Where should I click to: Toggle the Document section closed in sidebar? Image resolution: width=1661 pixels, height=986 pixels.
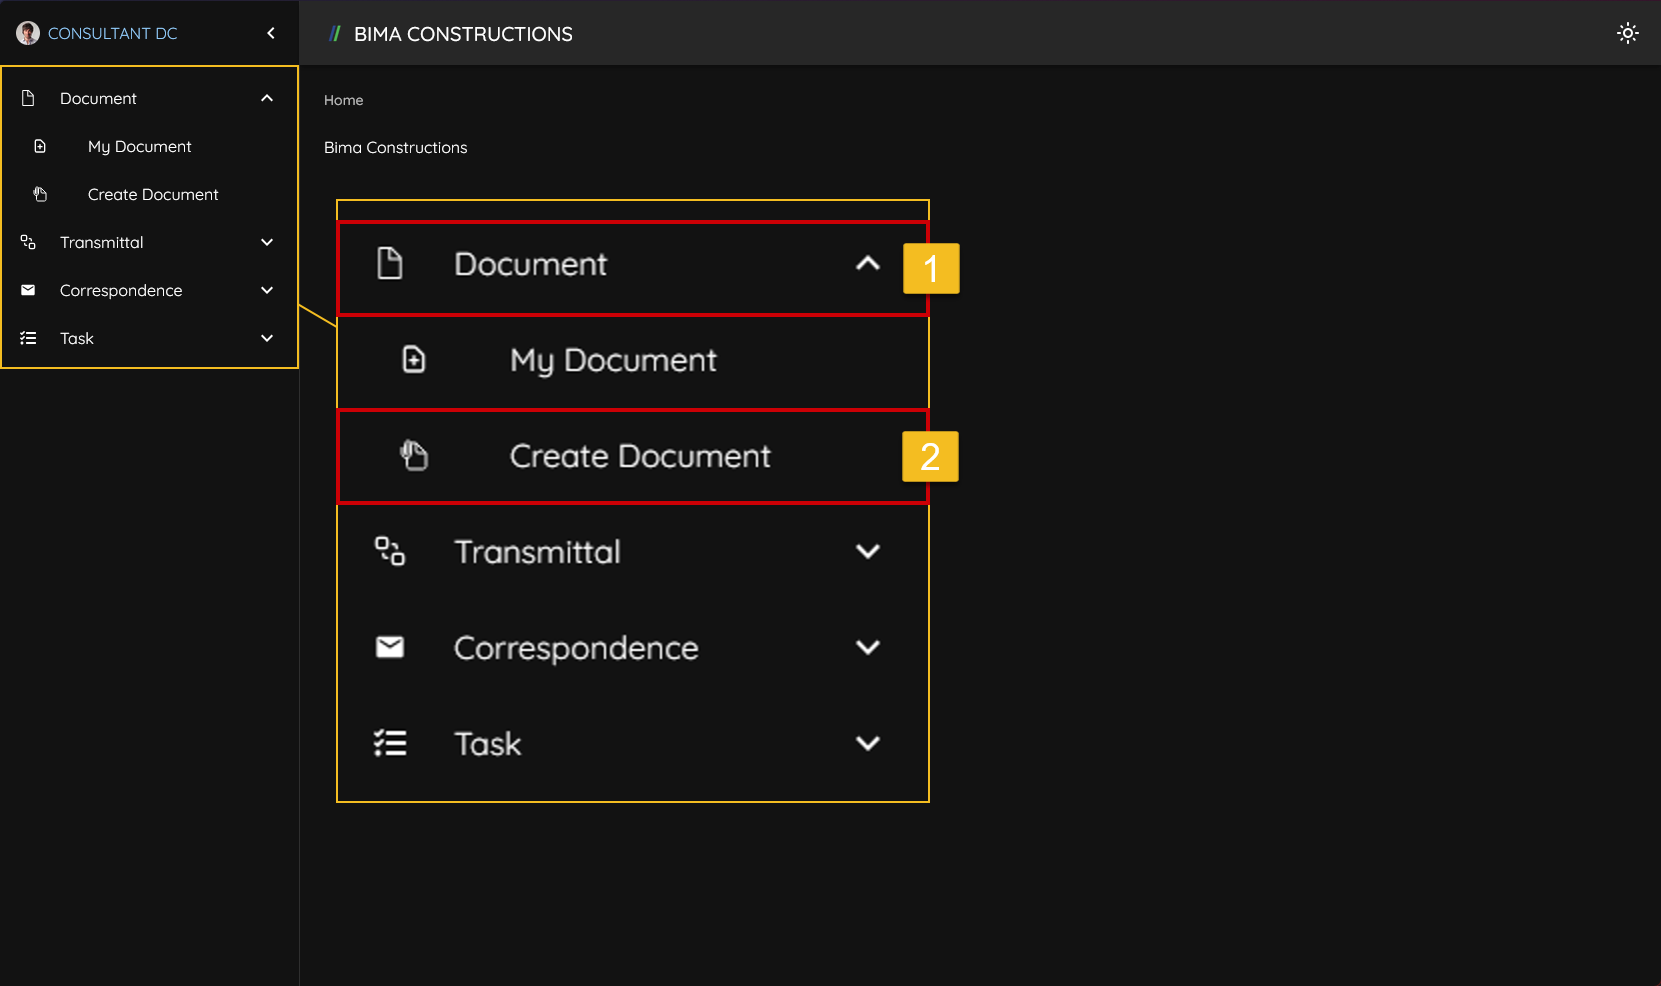click(267, 98)
